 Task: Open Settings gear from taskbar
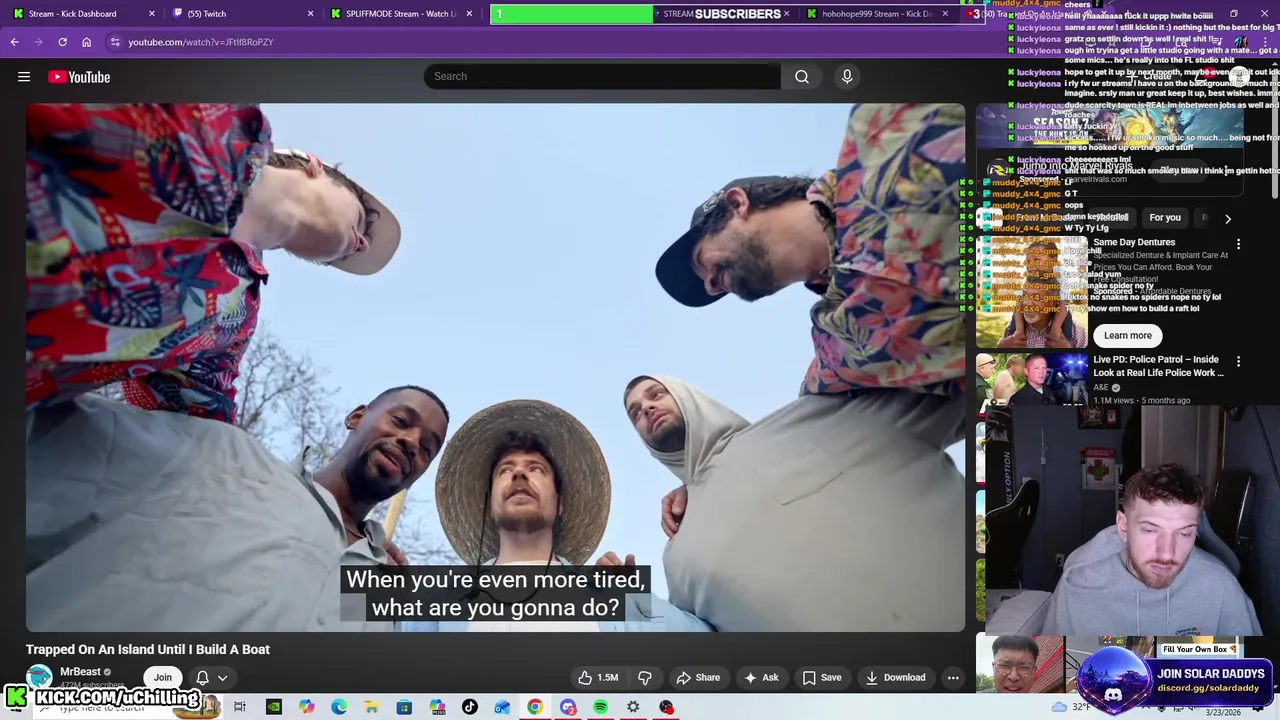point(633,707)
